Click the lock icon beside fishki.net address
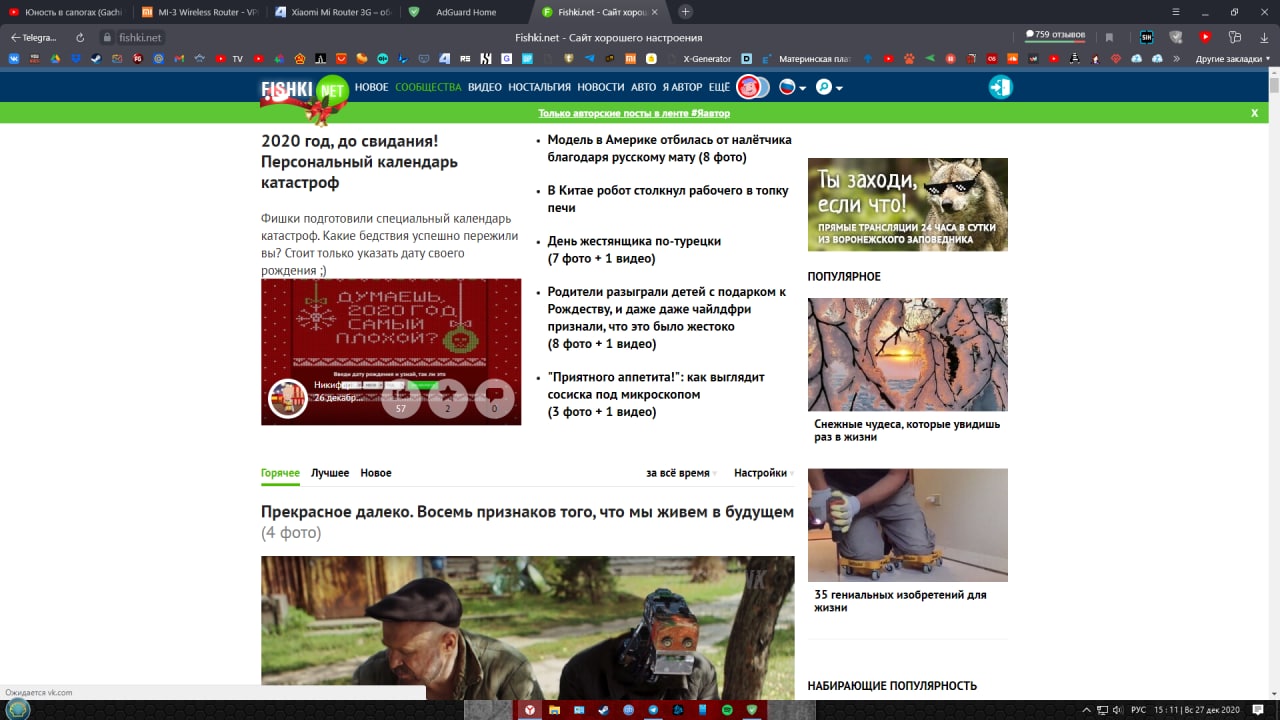 (107, 37)
